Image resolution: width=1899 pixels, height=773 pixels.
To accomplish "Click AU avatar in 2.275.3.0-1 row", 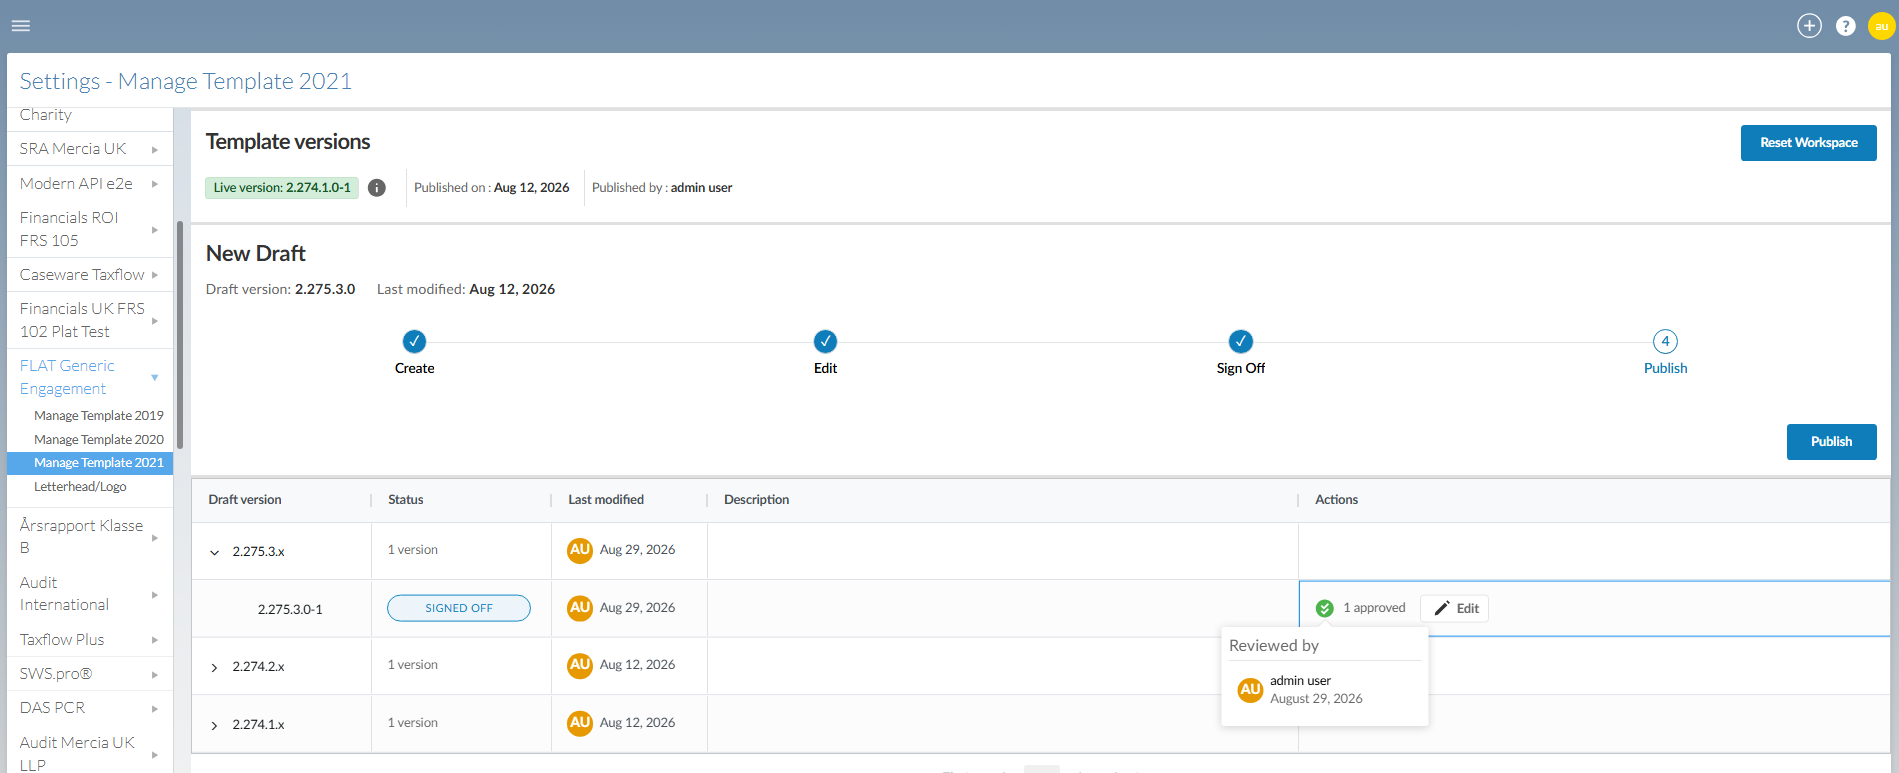I will pyautogui.click(x=580, y=608).
